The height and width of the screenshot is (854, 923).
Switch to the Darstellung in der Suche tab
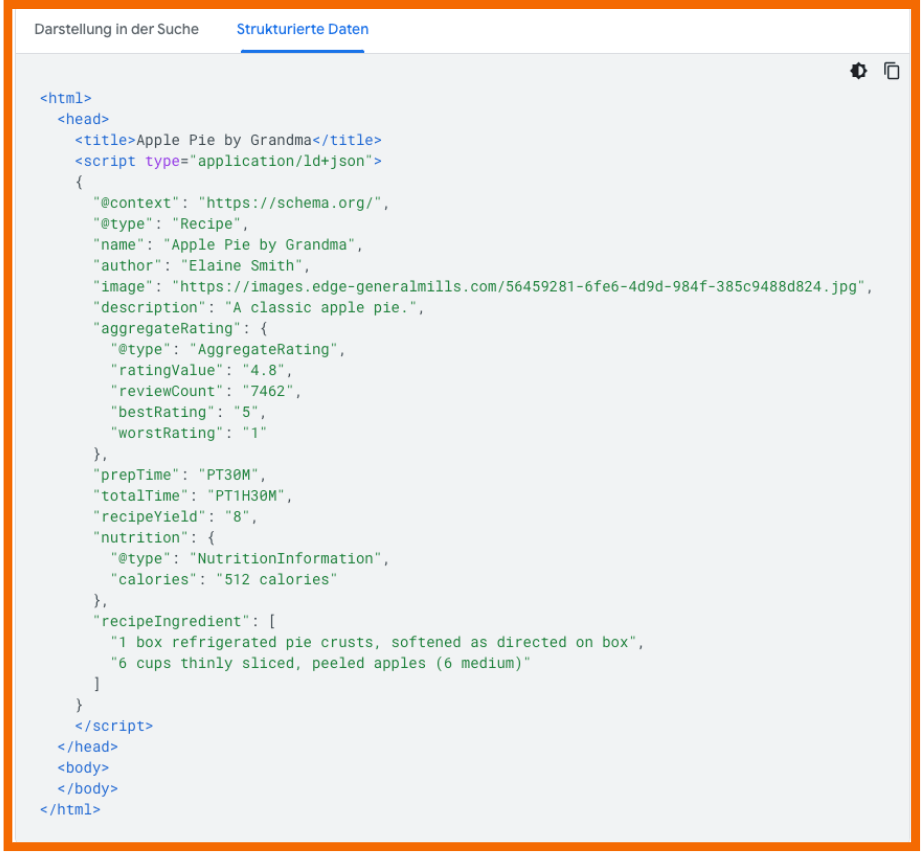click(x=116, y=29)
